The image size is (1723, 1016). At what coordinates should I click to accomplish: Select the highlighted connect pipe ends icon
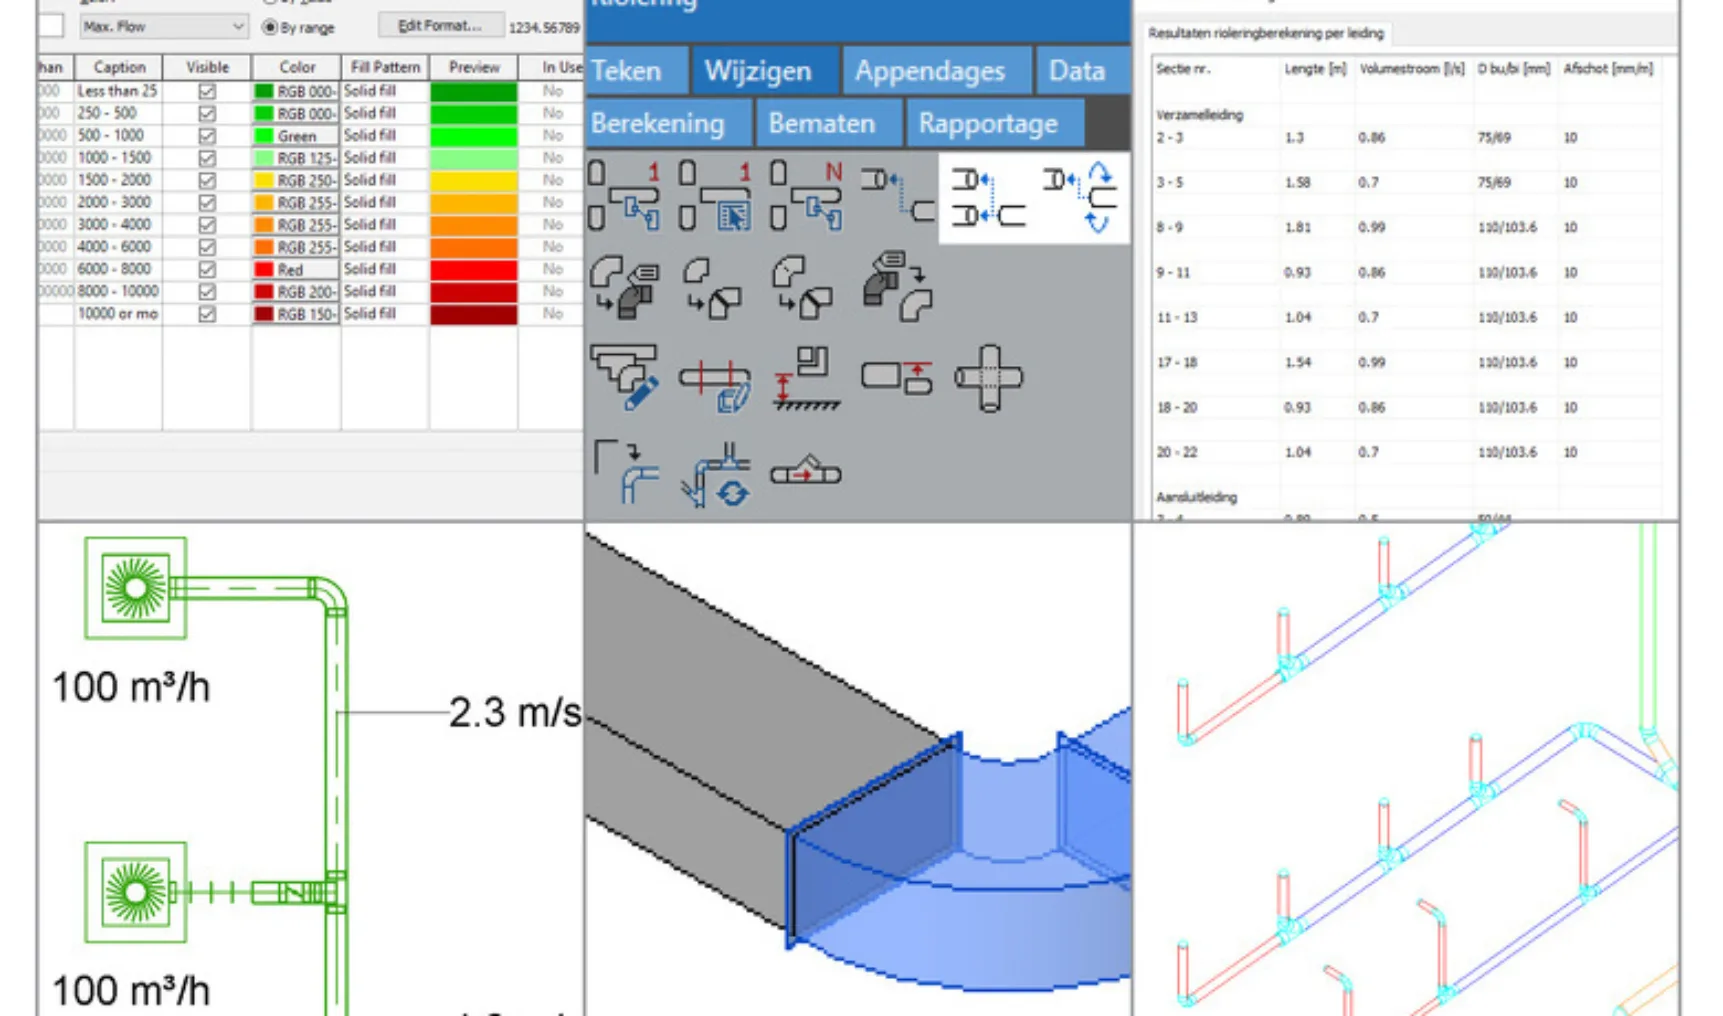[988, 198]
